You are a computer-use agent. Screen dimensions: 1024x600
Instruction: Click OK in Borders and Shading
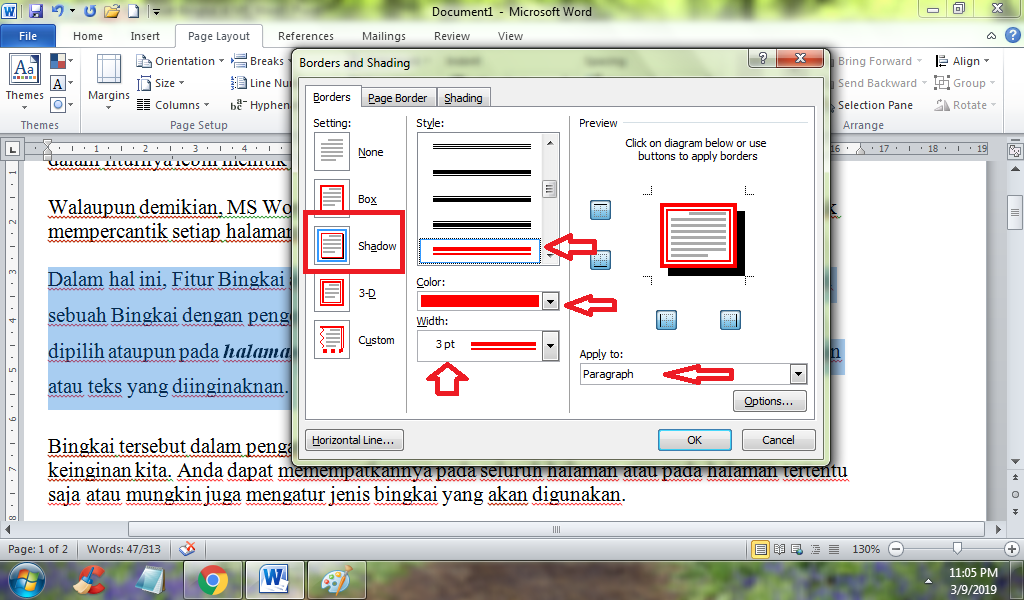tap(694, 440)
